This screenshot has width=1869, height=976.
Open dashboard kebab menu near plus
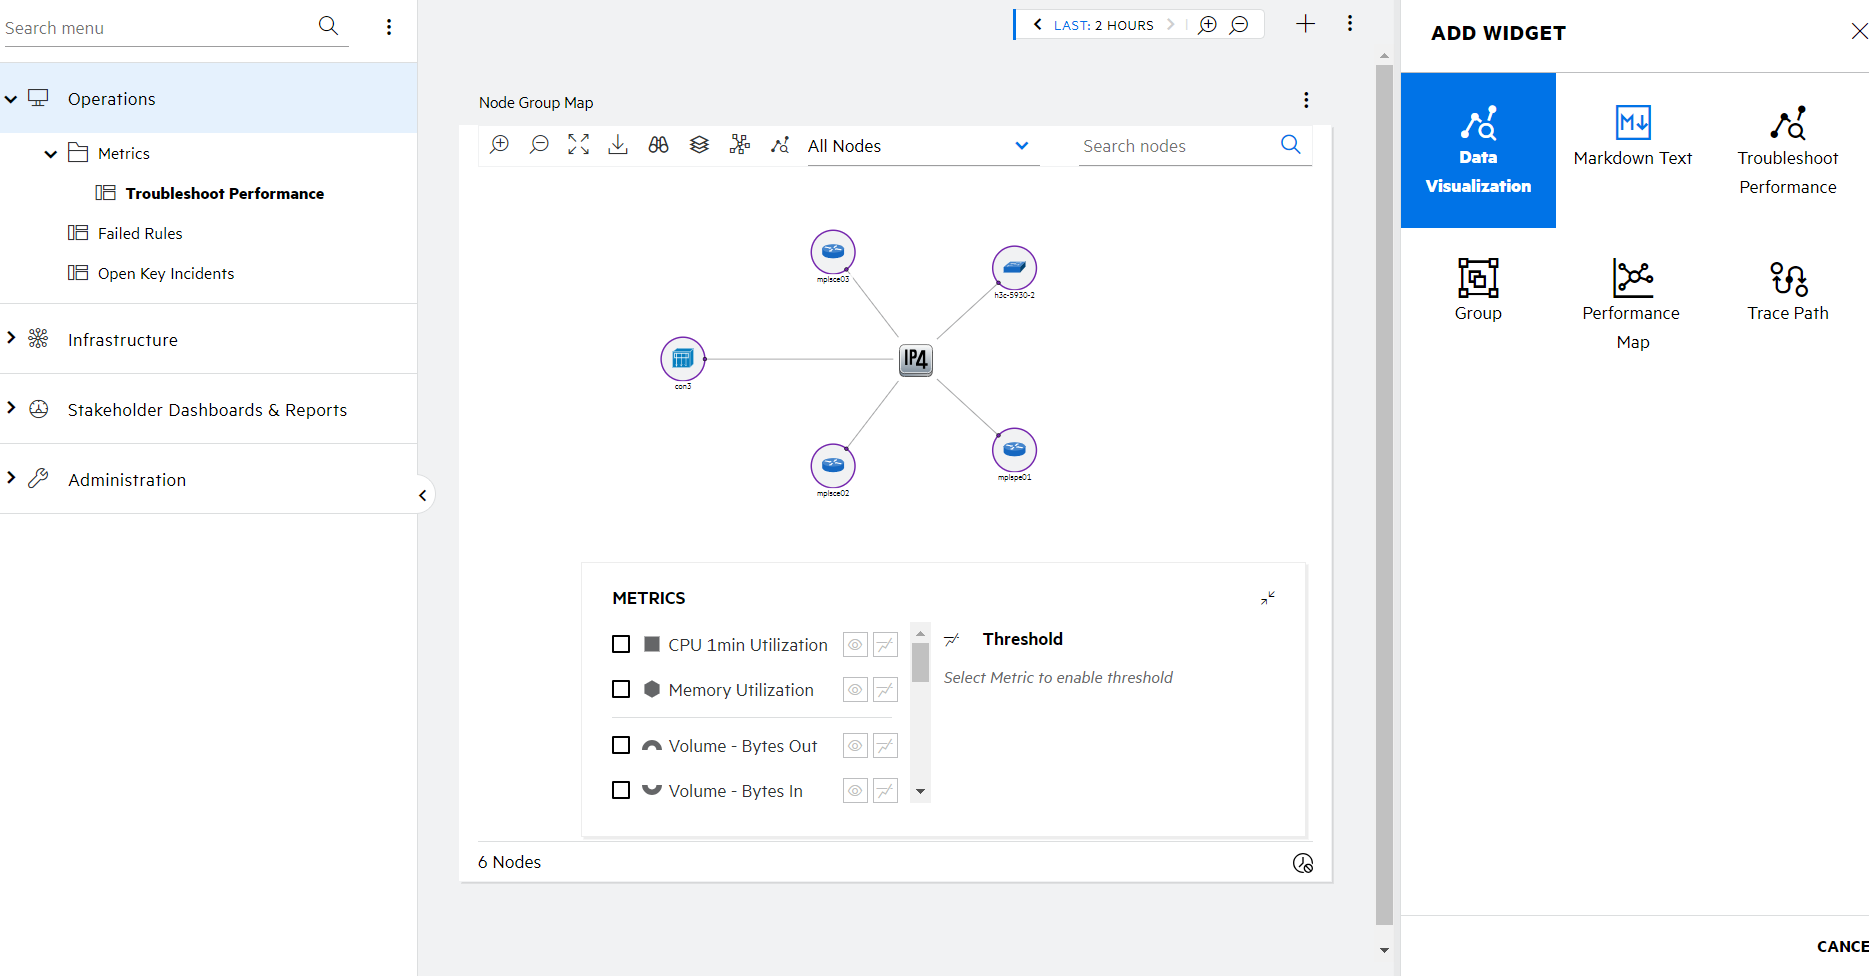pyautogui.click(x=1350, y=24)
